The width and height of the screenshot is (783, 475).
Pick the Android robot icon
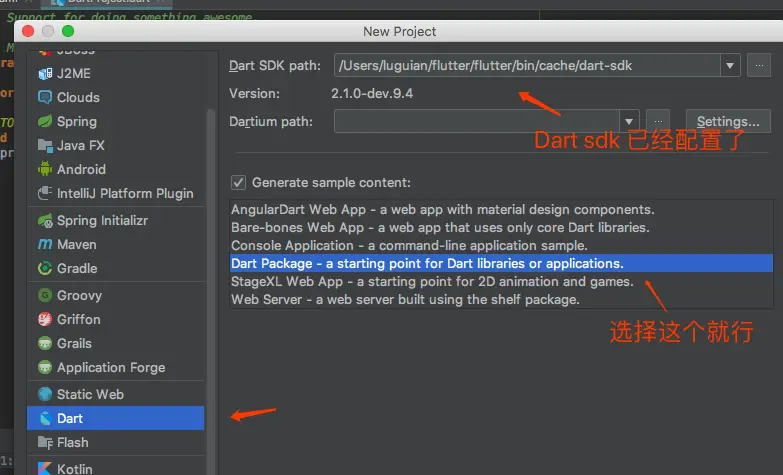45,169
